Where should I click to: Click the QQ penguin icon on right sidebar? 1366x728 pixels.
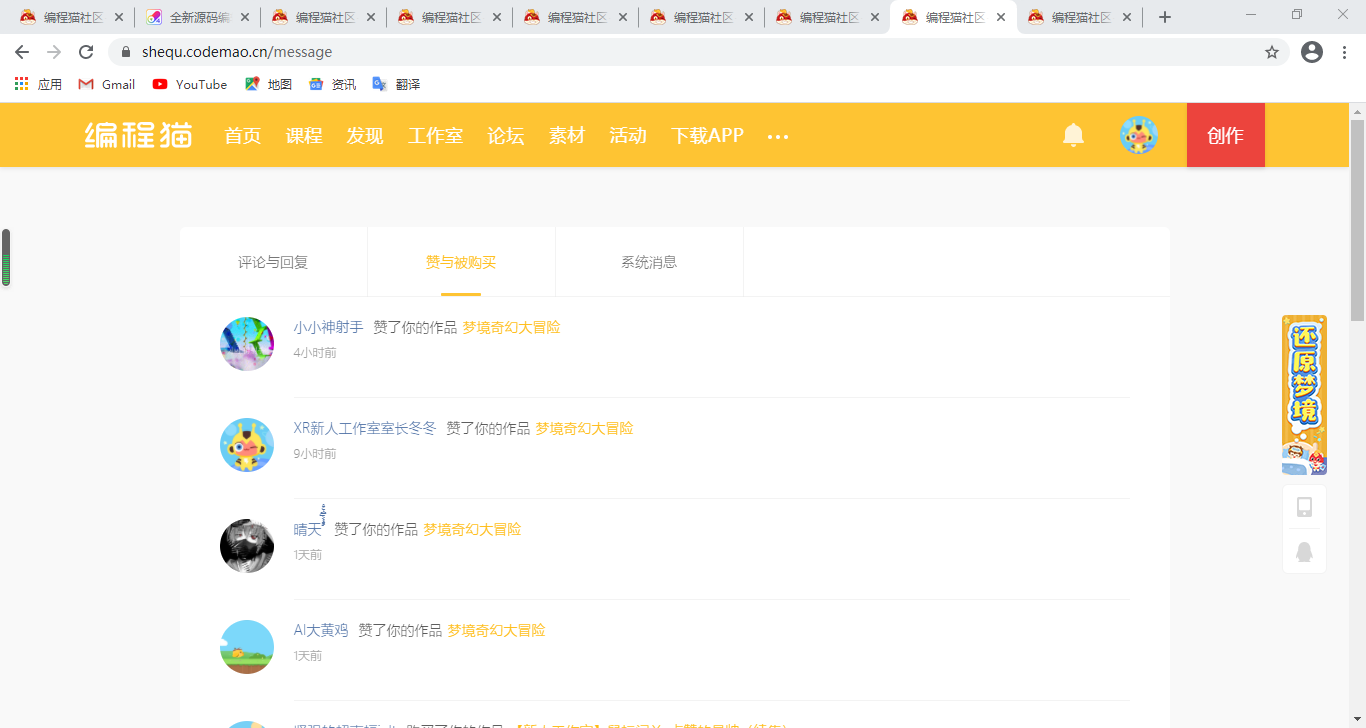point(1304,552)
